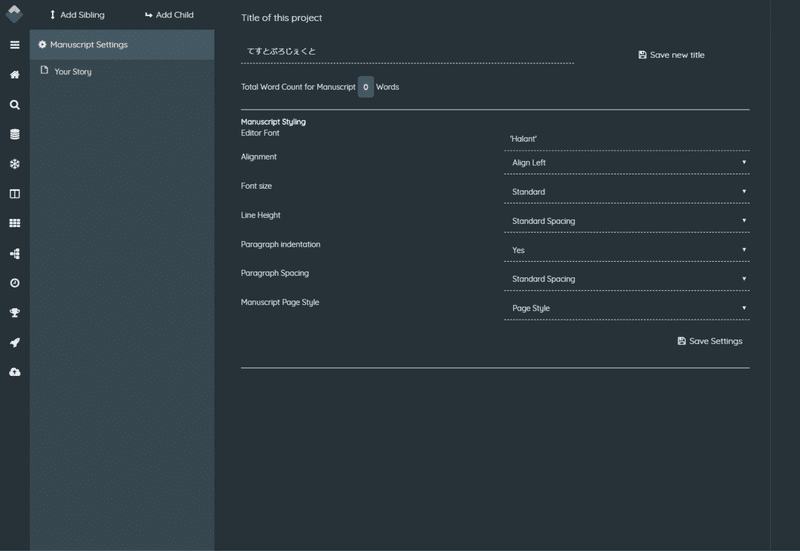Click the database stack icon
The height and width of the screenshot is (551, 800).
click(14, 134)
